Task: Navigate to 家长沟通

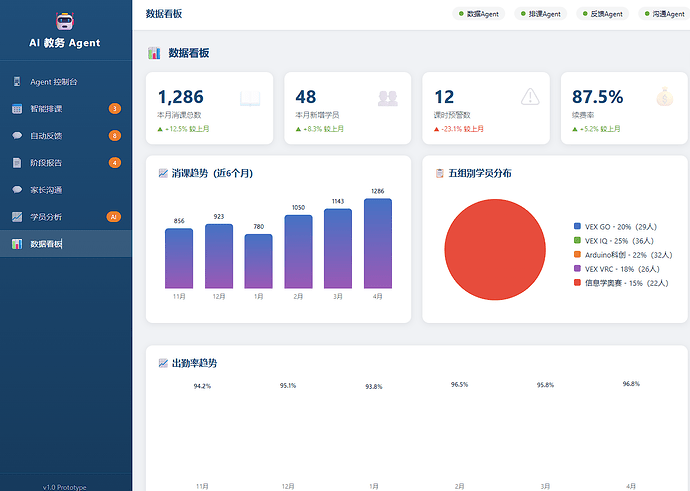Action: pos(66,190)
